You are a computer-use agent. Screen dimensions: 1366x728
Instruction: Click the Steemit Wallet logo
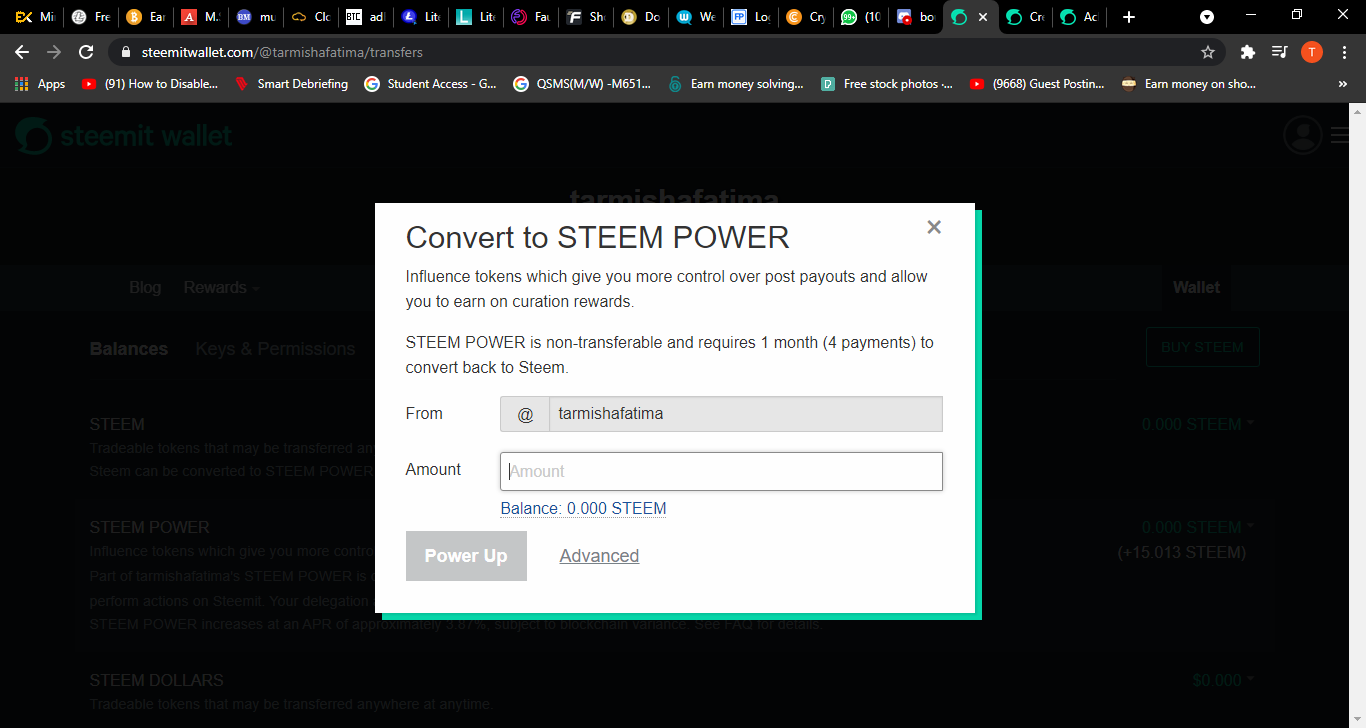pos(124,136)
